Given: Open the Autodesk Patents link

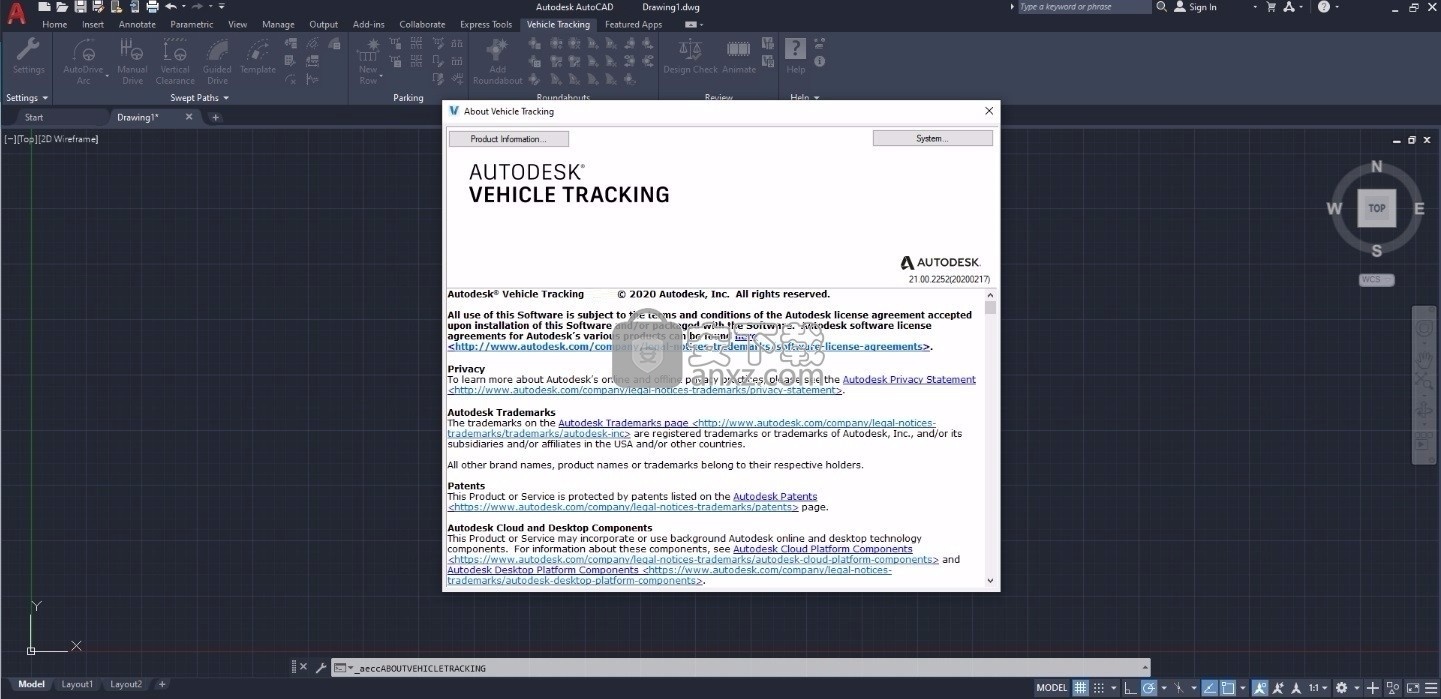Looking at the screenshot, I should click(775, 496).
